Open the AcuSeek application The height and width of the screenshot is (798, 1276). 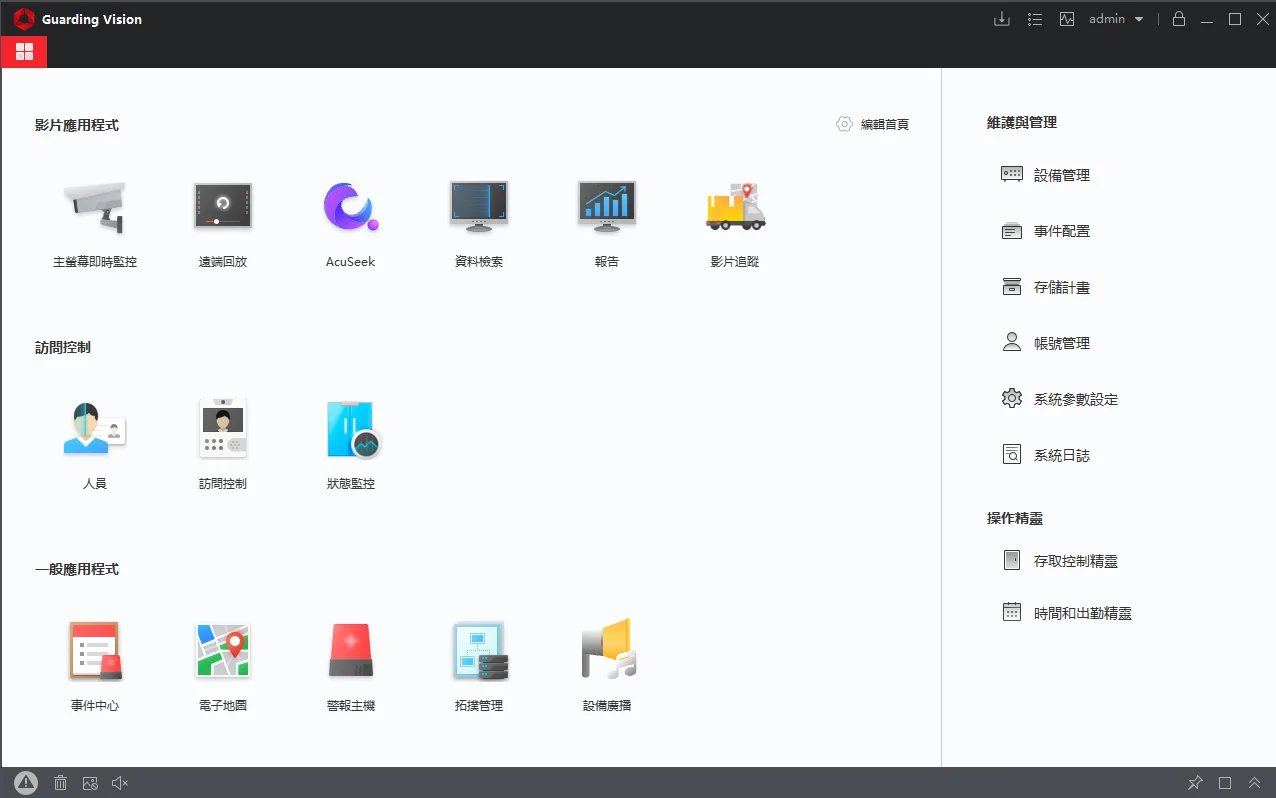tap(350, 208)
